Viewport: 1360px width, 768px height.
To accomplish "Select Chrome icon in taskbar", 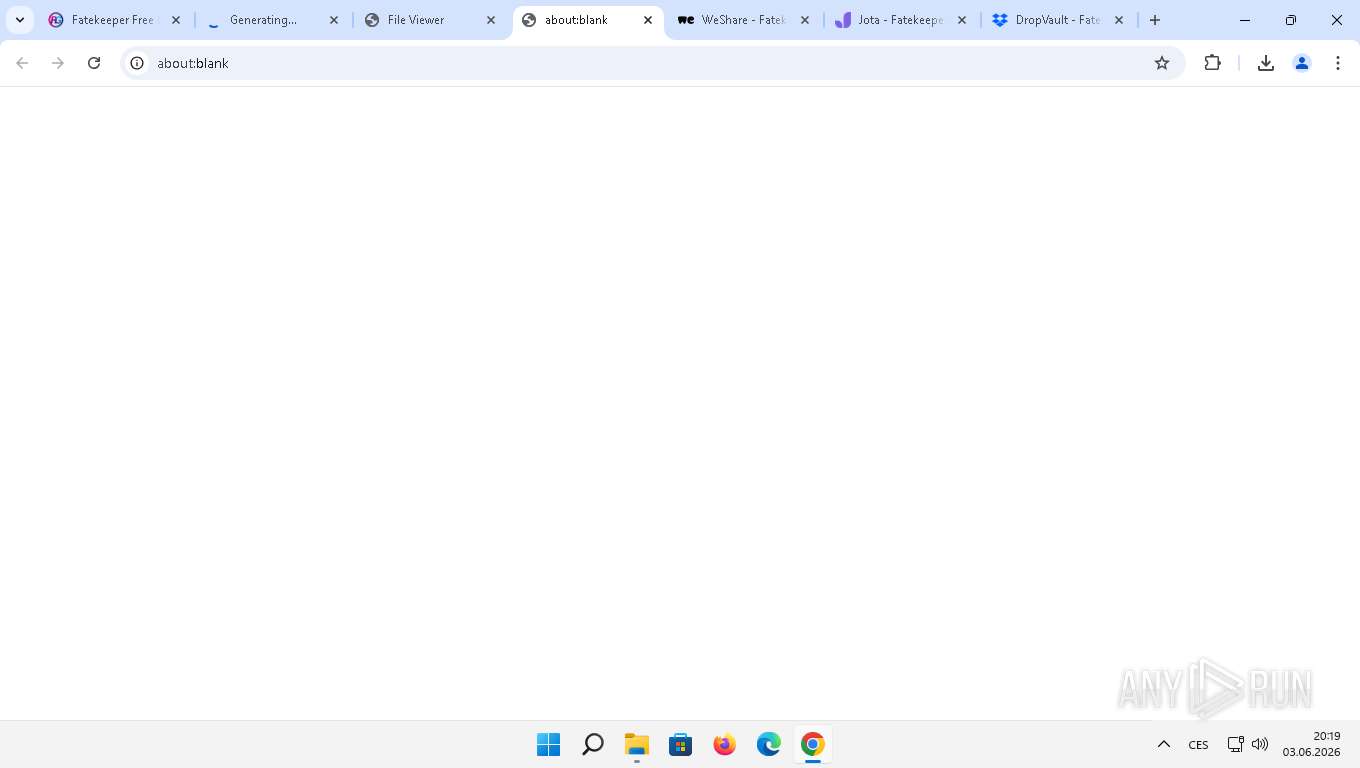I will point(812,744).
